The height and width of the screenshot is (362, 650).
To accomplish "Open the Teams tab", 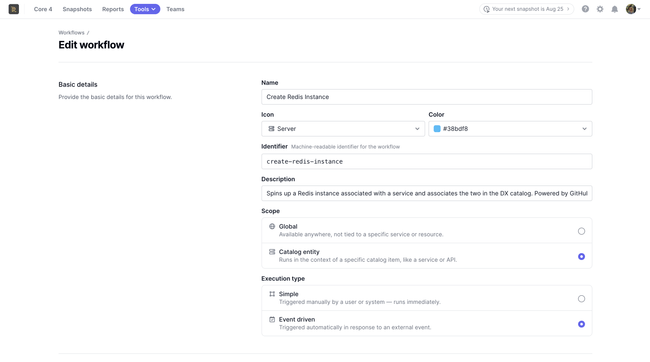I will click(x=175, y=9).
